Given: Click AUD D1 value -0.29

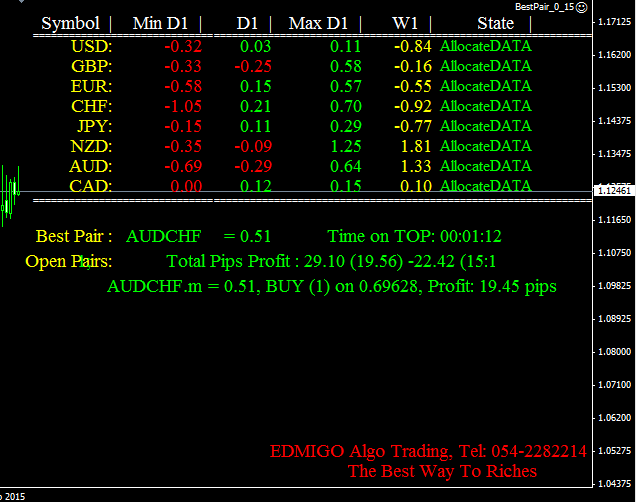Looking at the screenshot, I should tap(253, 166).
